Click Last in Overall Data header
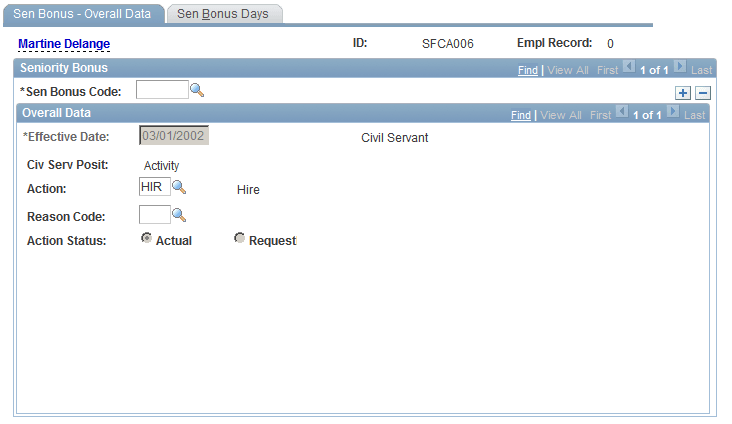Viewport: 732px width, 424px height. click(x=695, y=115)
